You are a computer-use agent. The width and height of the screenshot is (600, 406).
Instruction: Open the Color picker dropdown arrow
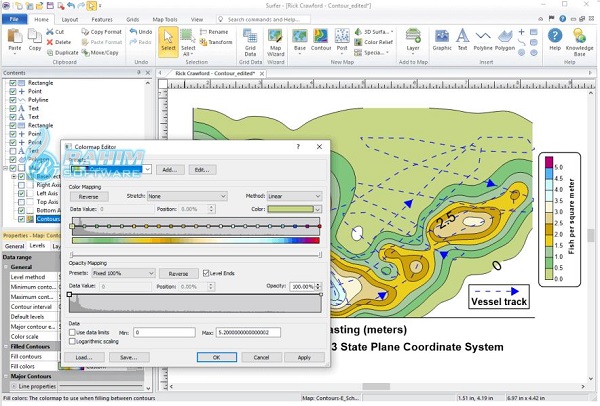tap(318, 209)
